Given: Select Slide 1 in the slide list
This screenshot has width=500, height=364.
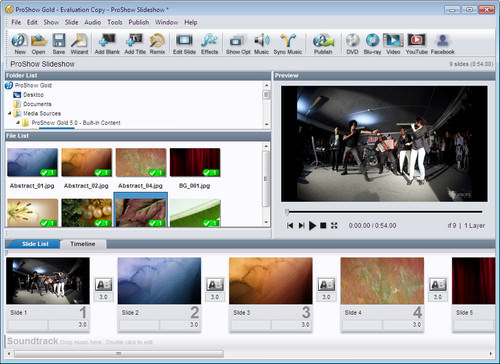Looking at the screenshot, I should 48,281.
